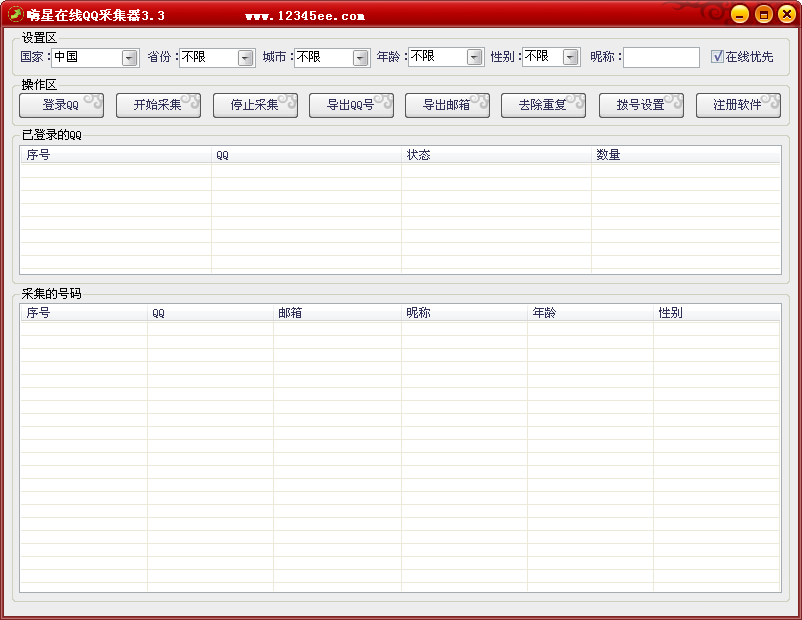Stop collection with 停止采集 button

click(x=255, y=105)
